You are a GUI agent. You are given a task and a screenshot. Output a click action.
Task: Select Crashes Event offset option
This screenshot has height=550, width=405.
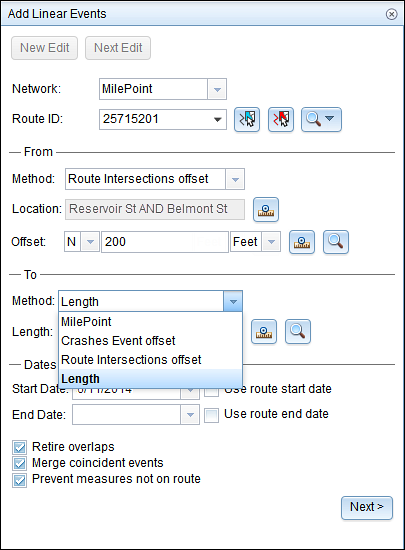coord(150,341)
